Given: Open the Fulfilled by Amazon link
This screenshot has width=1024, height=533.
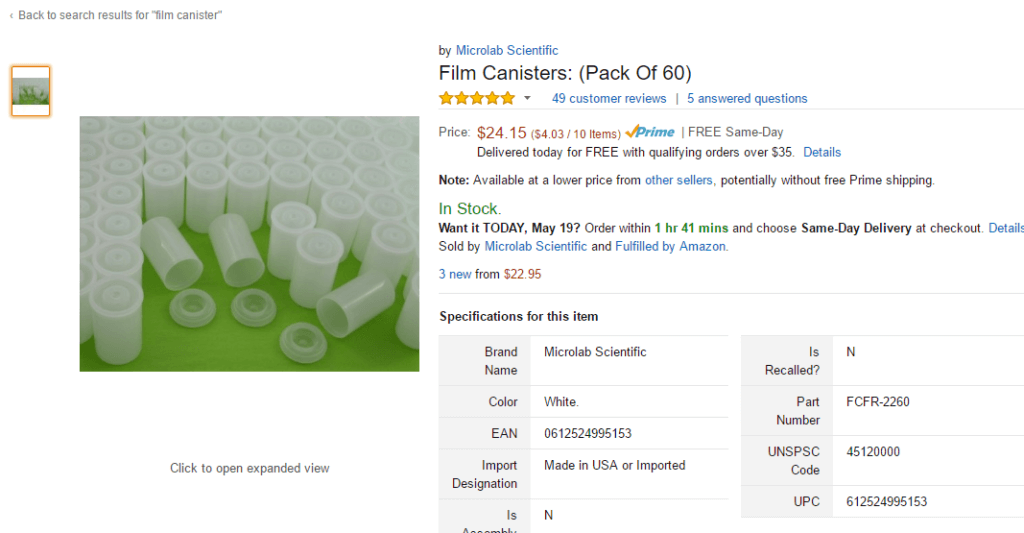Looking at the screenshot, I should 671,246.
